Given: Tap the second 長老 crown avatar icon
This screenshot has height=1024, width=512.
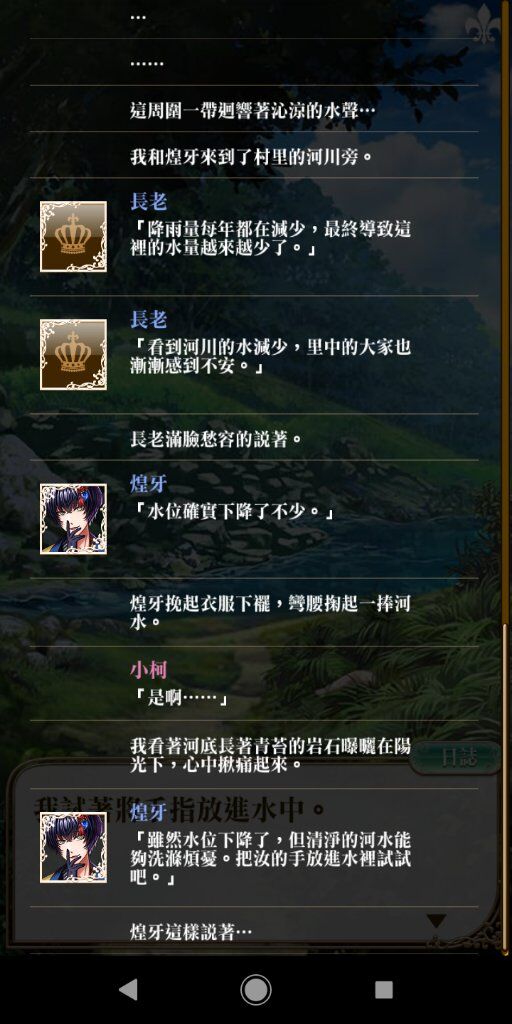Looking at the screenshot, I should click(x=73, y=355).
